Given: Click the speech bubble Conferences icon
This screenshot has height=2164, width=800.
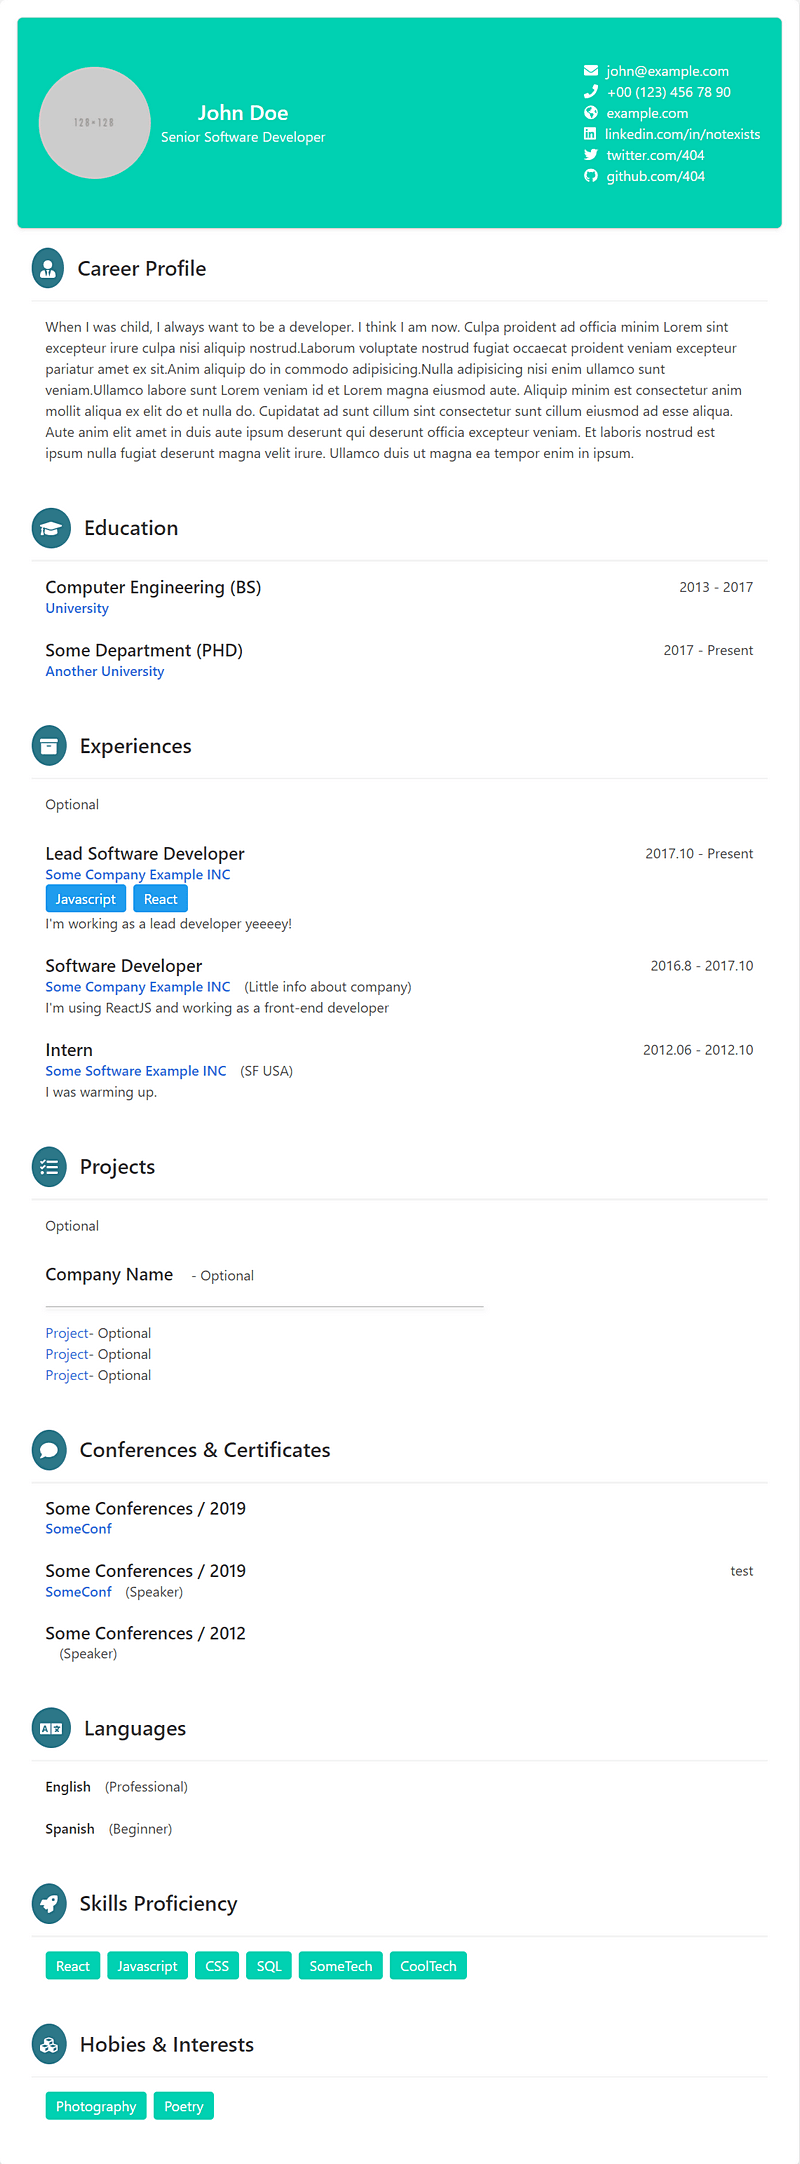Looking at the screenshot, I should click(x=49, y=1450).
